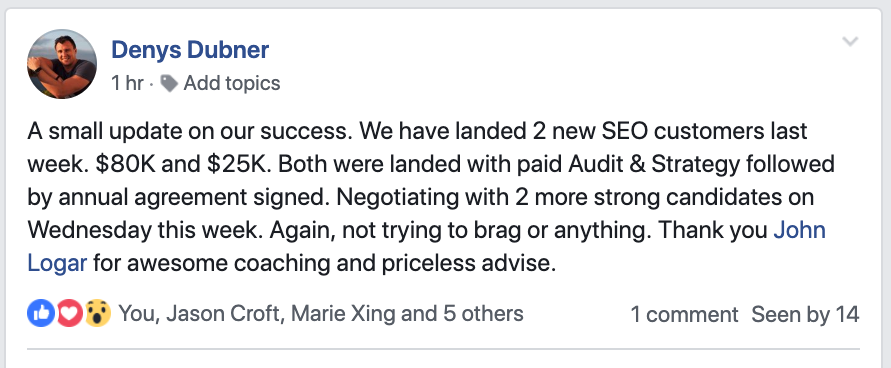
Task: Open Denys Dubner's profile via name link
Action: tap(190, 50)
